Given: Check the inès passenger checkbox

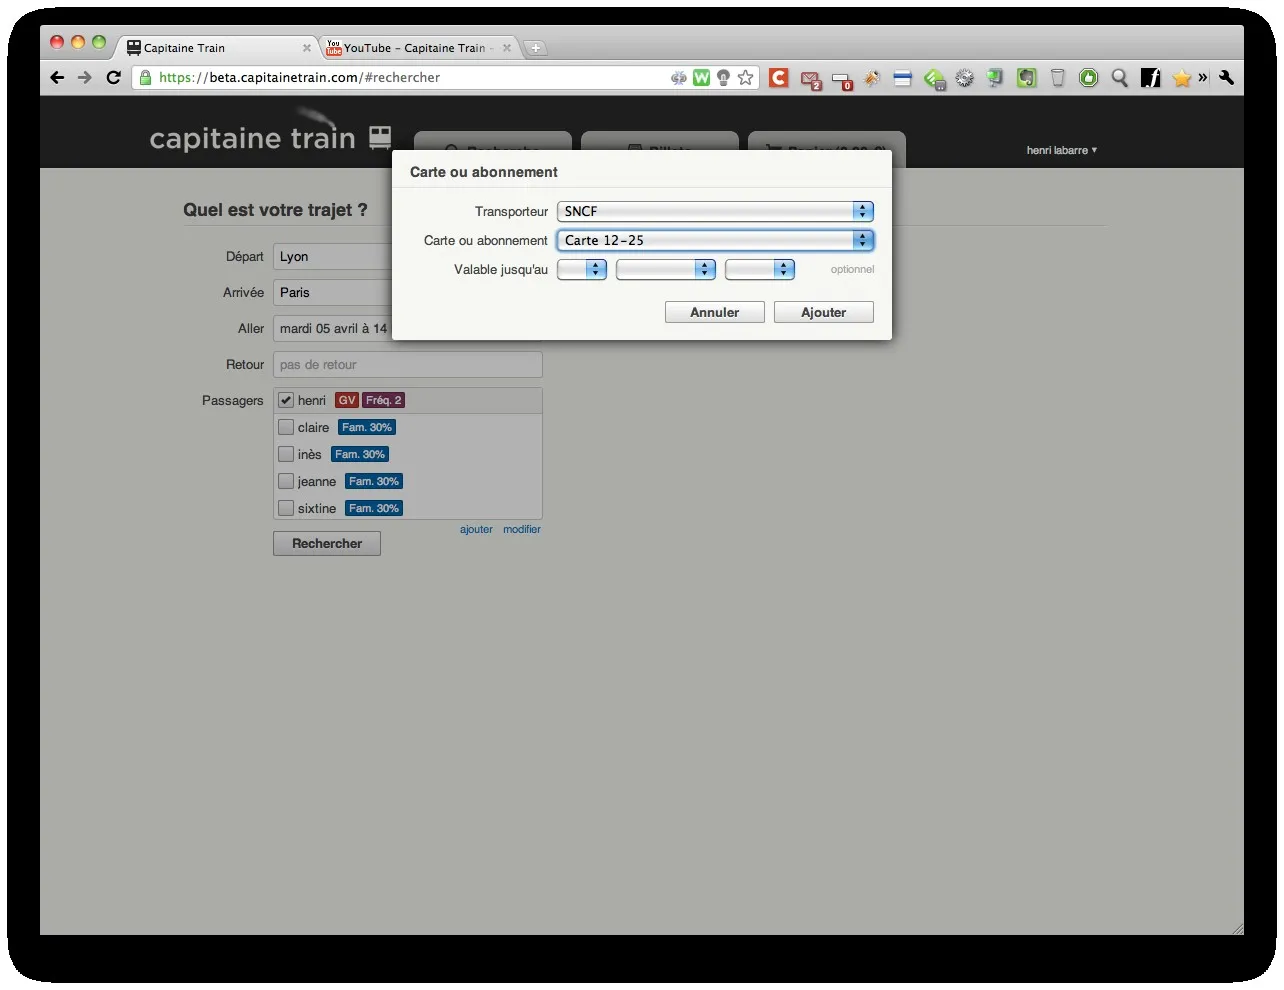Looking at the screenshot, I should (286, 454).
